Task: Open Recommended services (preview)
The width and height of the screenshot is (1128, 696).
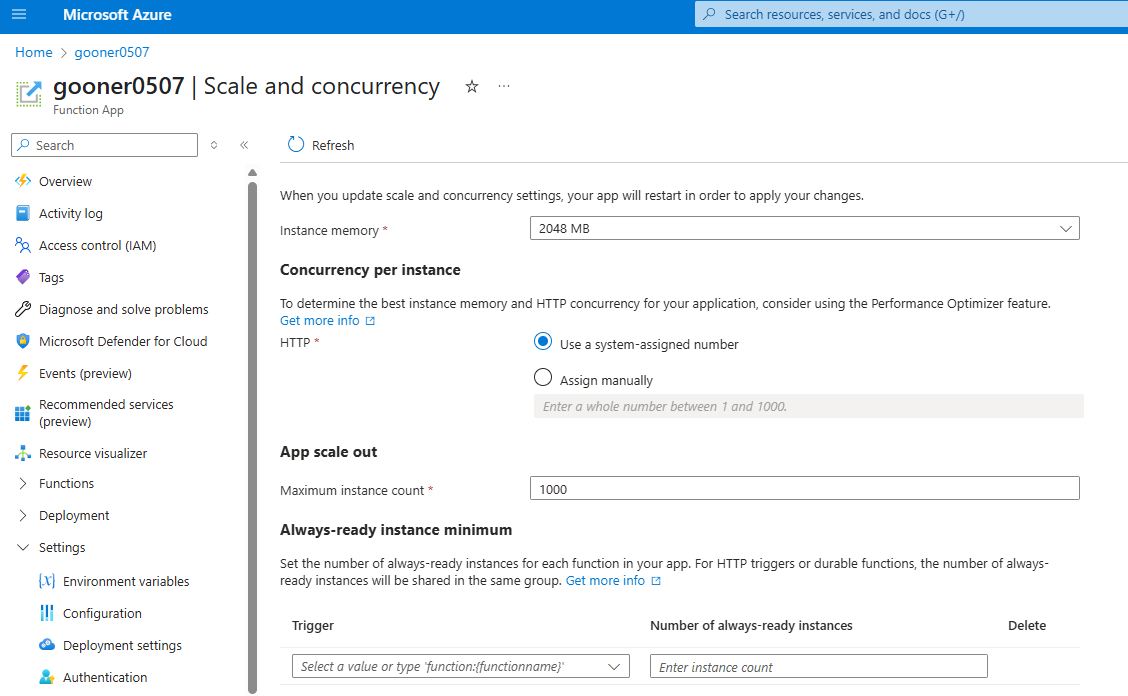Action: [106, 413]
